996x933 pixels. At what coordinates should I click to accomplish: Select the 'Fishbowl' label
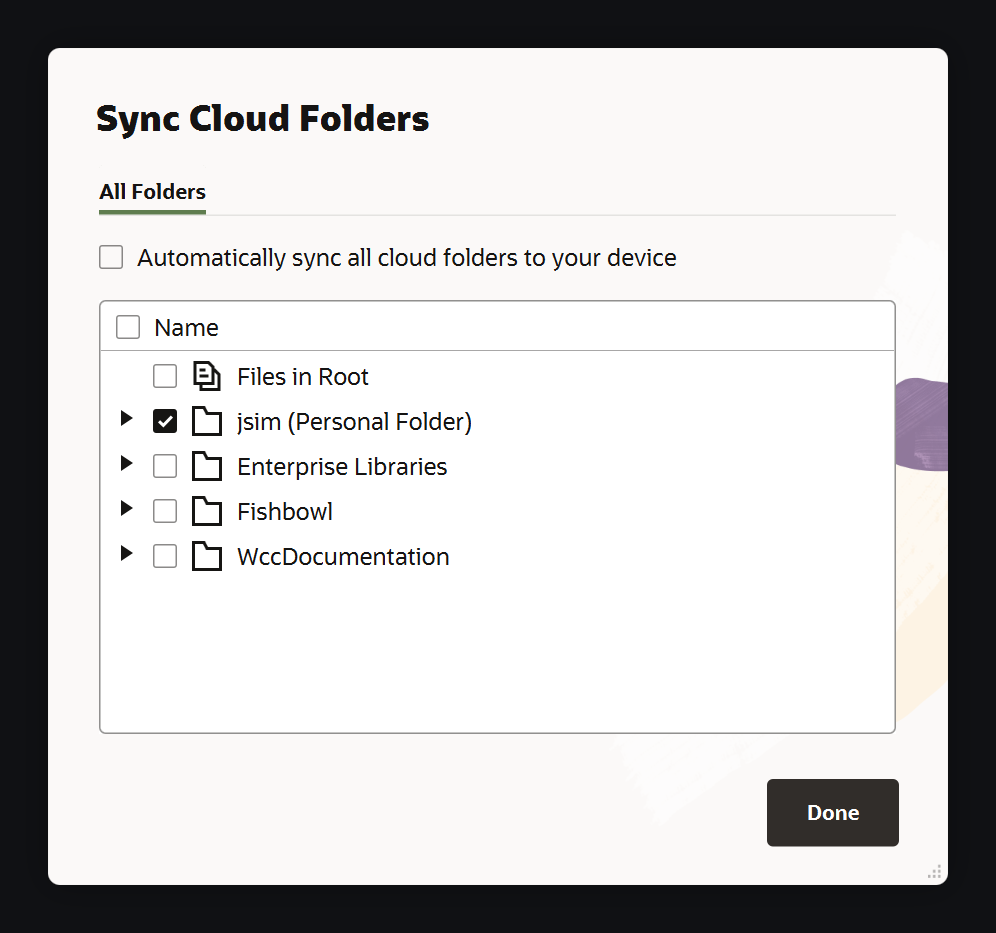point(285,512)
